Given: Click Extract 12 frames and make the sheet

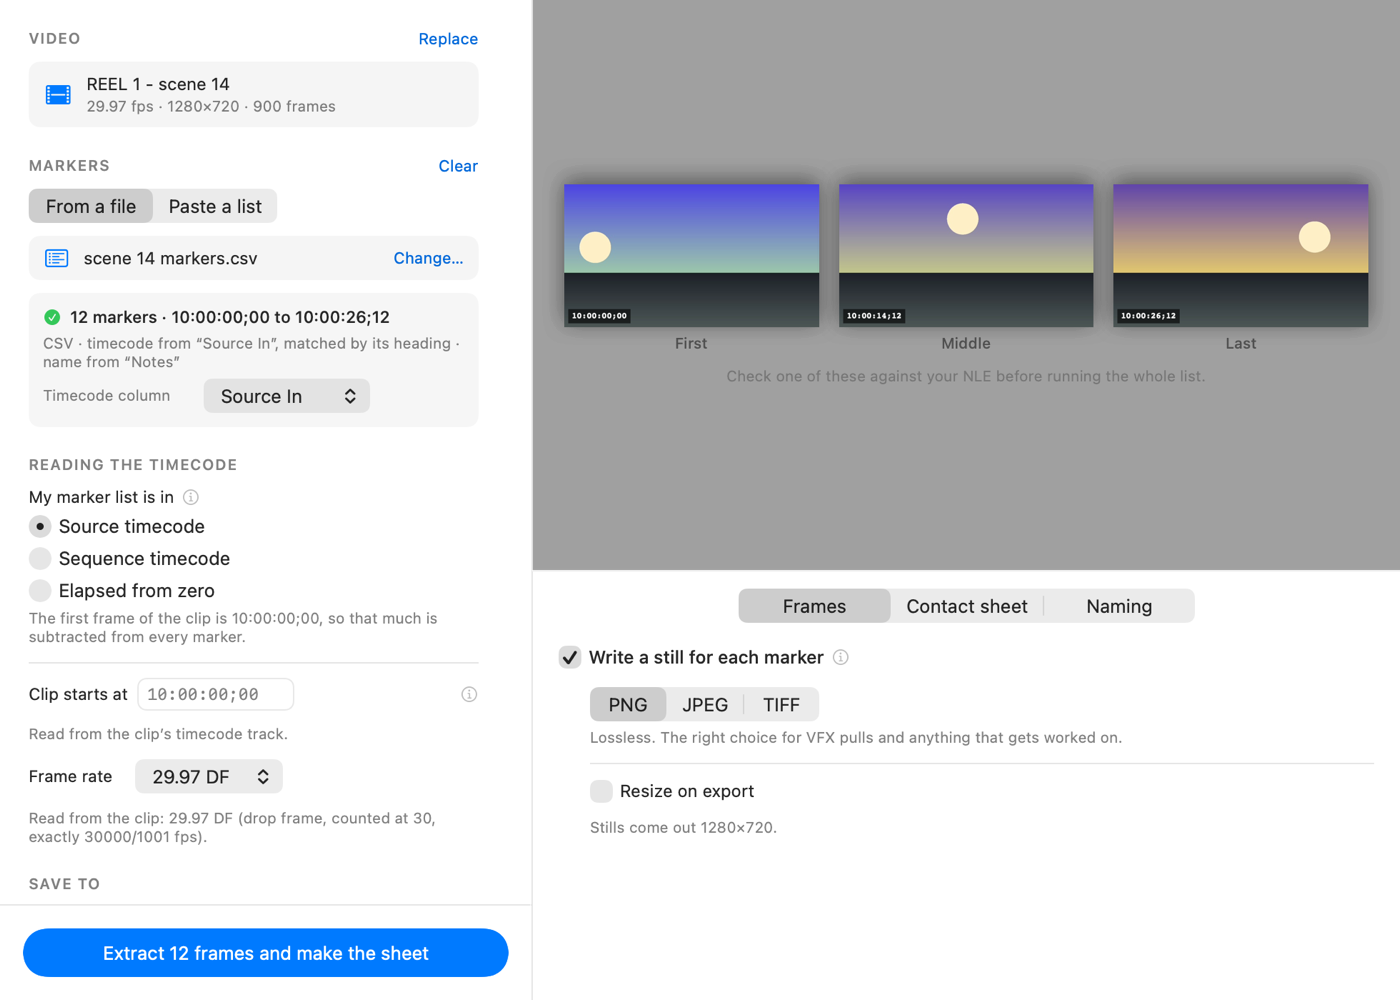Looking at the screenshot, I should (x=266, y=953).
